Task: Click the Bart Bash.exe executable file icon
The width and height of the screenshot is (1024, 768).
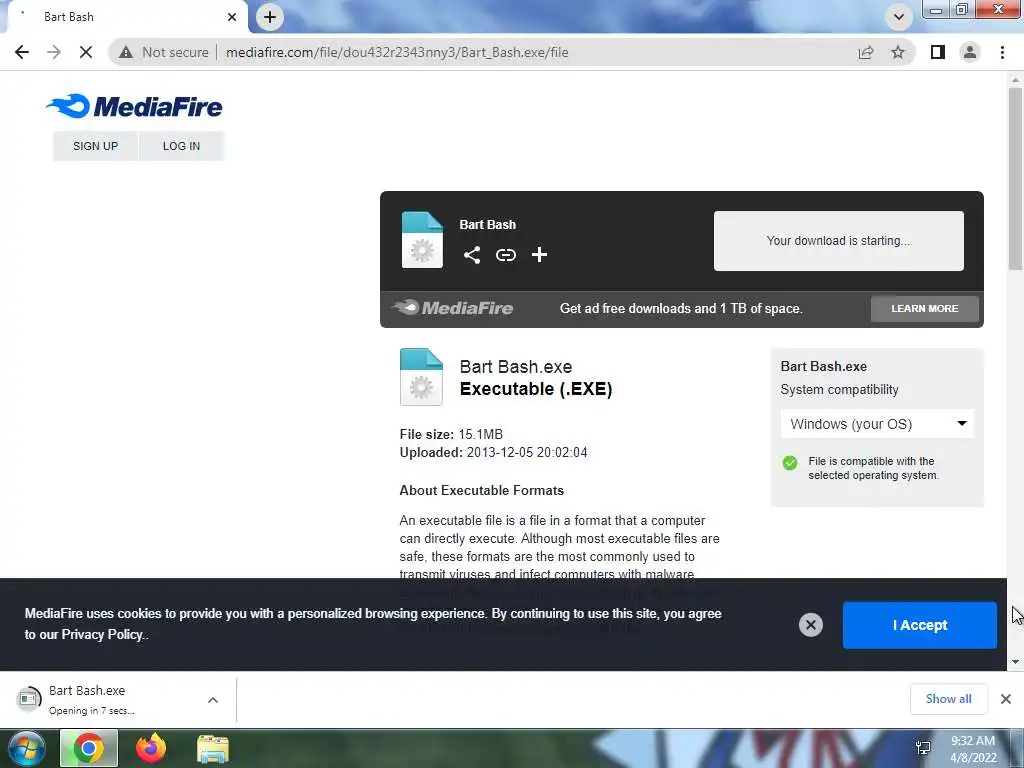Action: point(421,377)
